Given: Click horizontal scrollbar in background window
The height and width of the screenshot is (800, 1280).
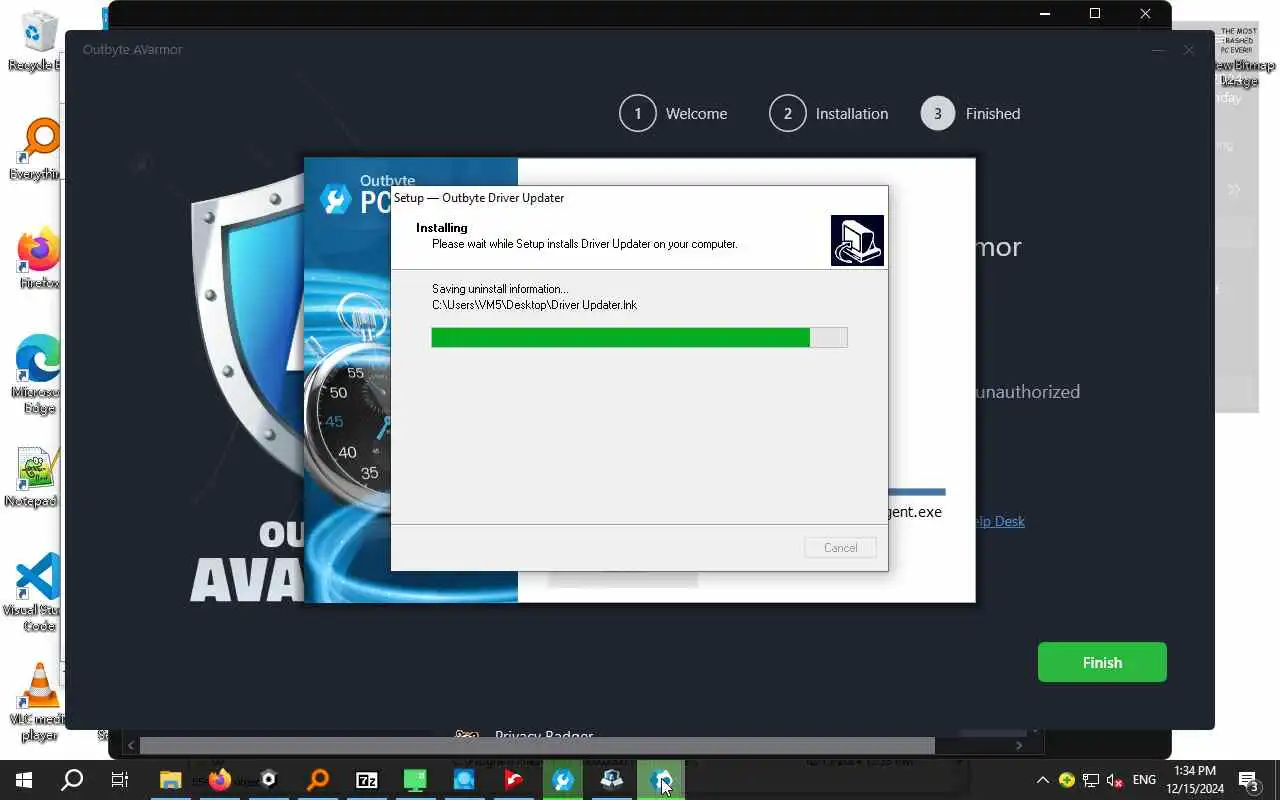Looking at the screenshot, I should pos(537,745).
